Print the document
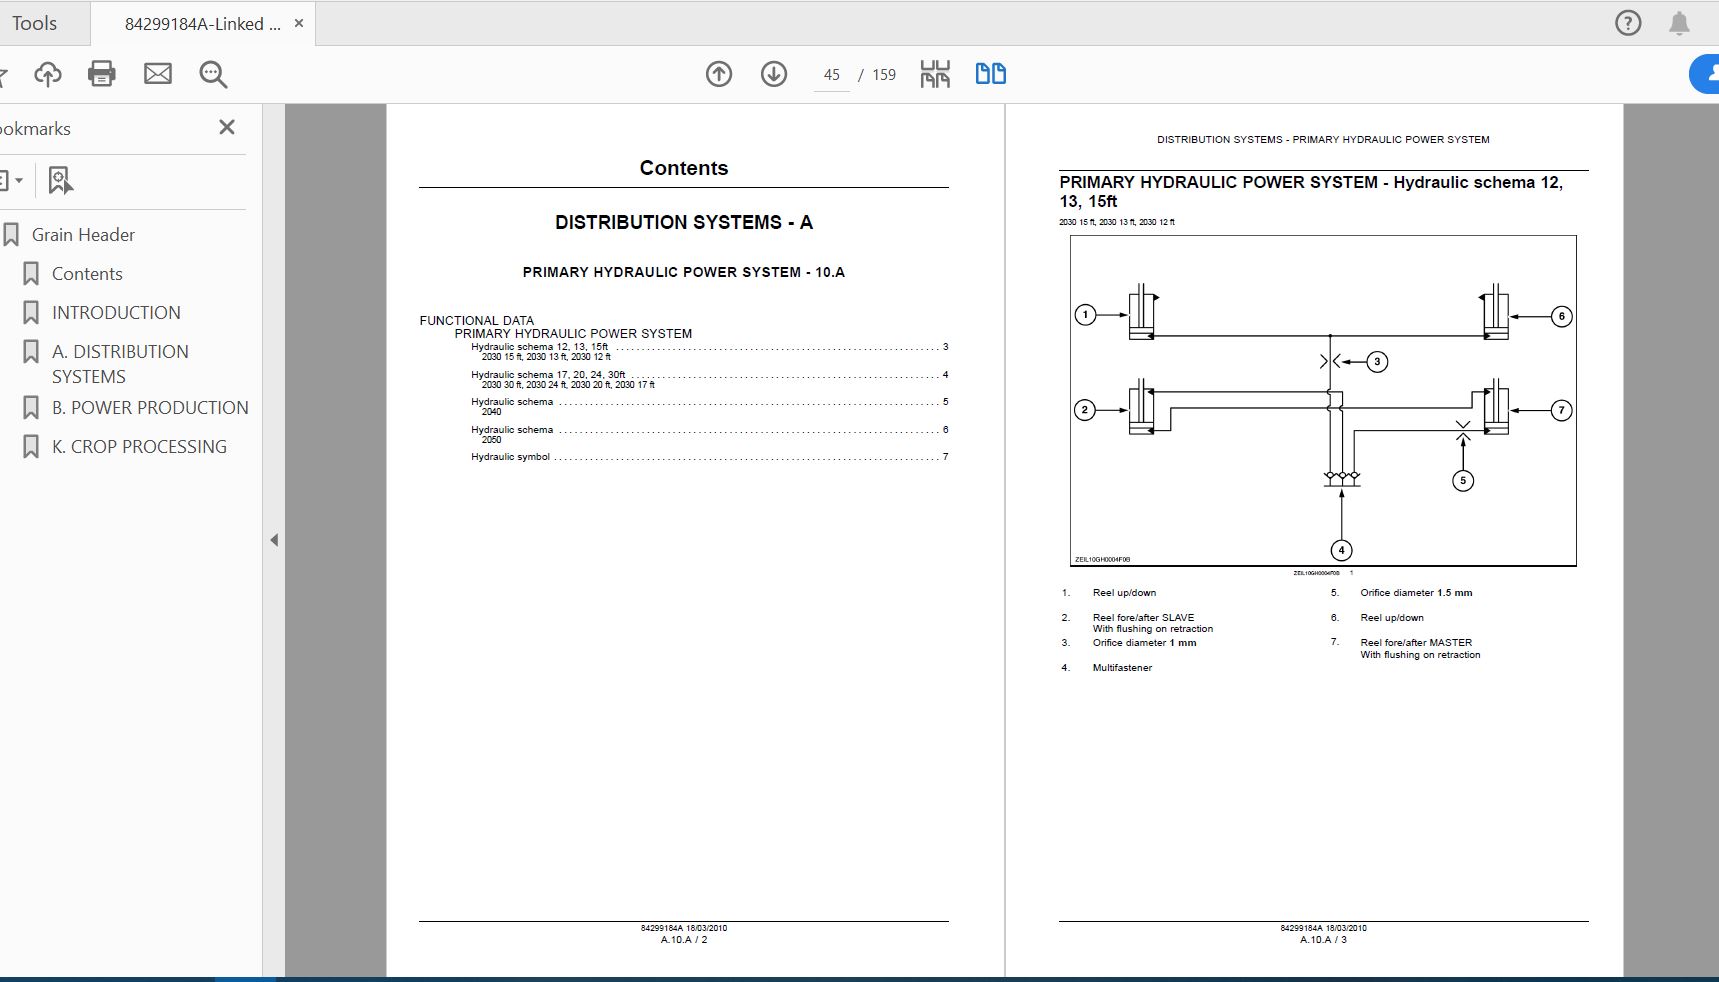This screenshot has width=1719, height=982. tap(101, 74)
